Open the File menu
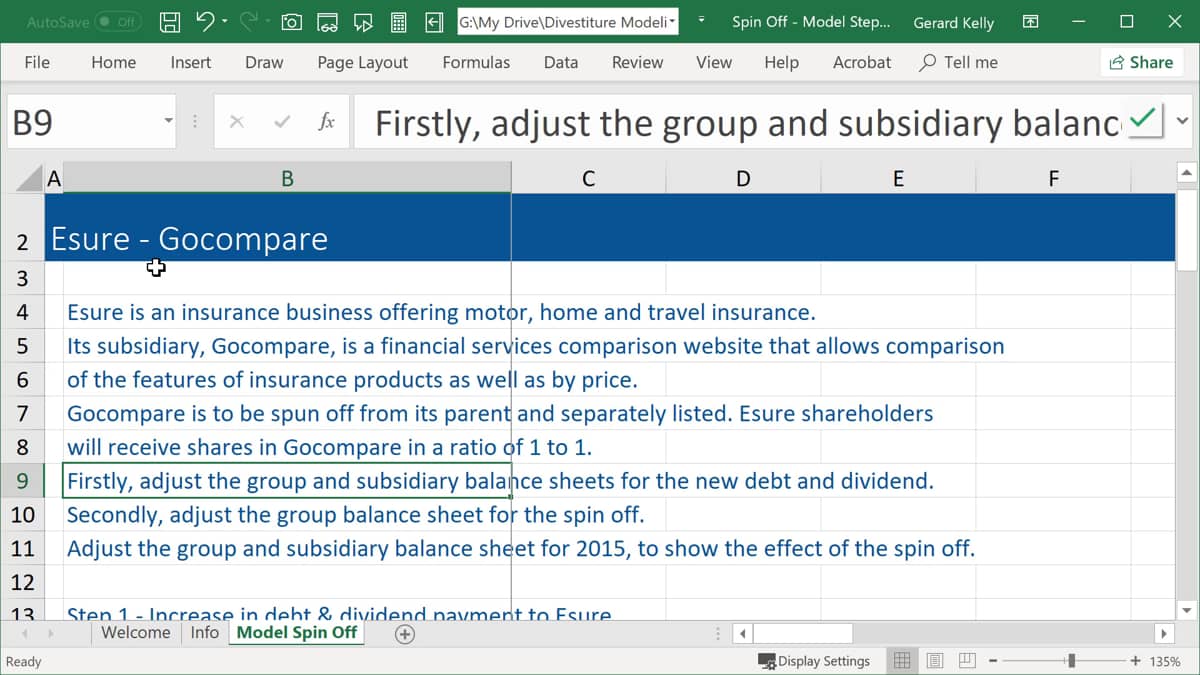Screen dimensions: 1200x675 pyautogui.click(x=37, y=62)
